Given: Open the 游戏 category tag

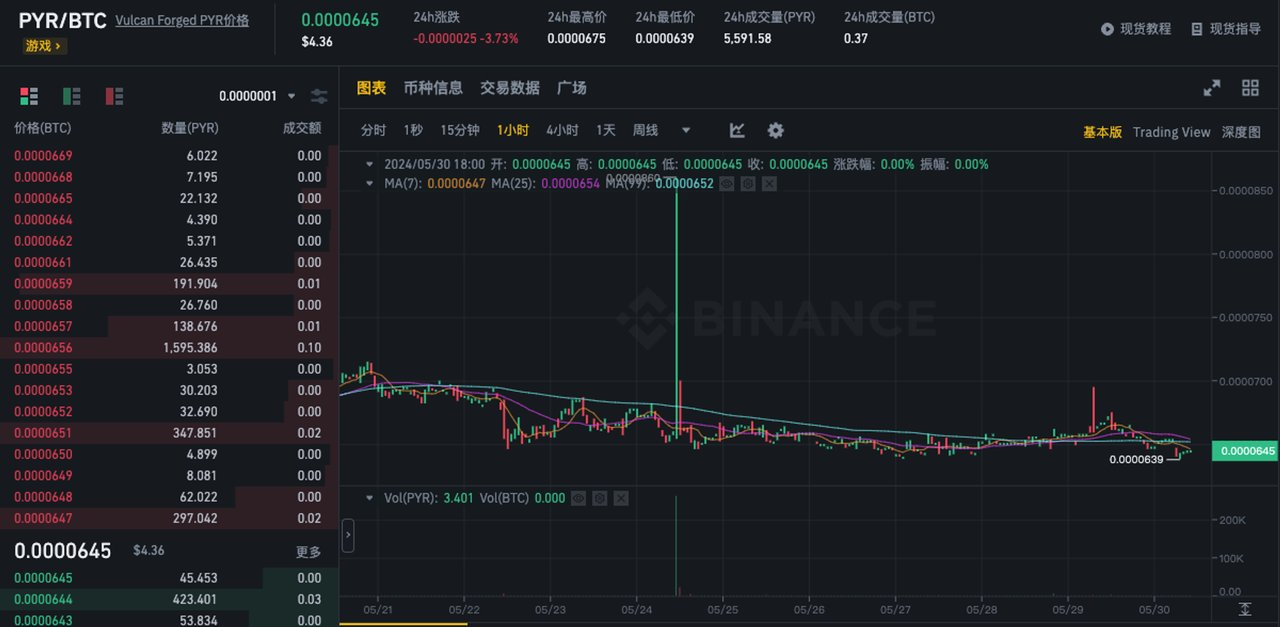Looking at the screenshot, I should pos(45,46).
